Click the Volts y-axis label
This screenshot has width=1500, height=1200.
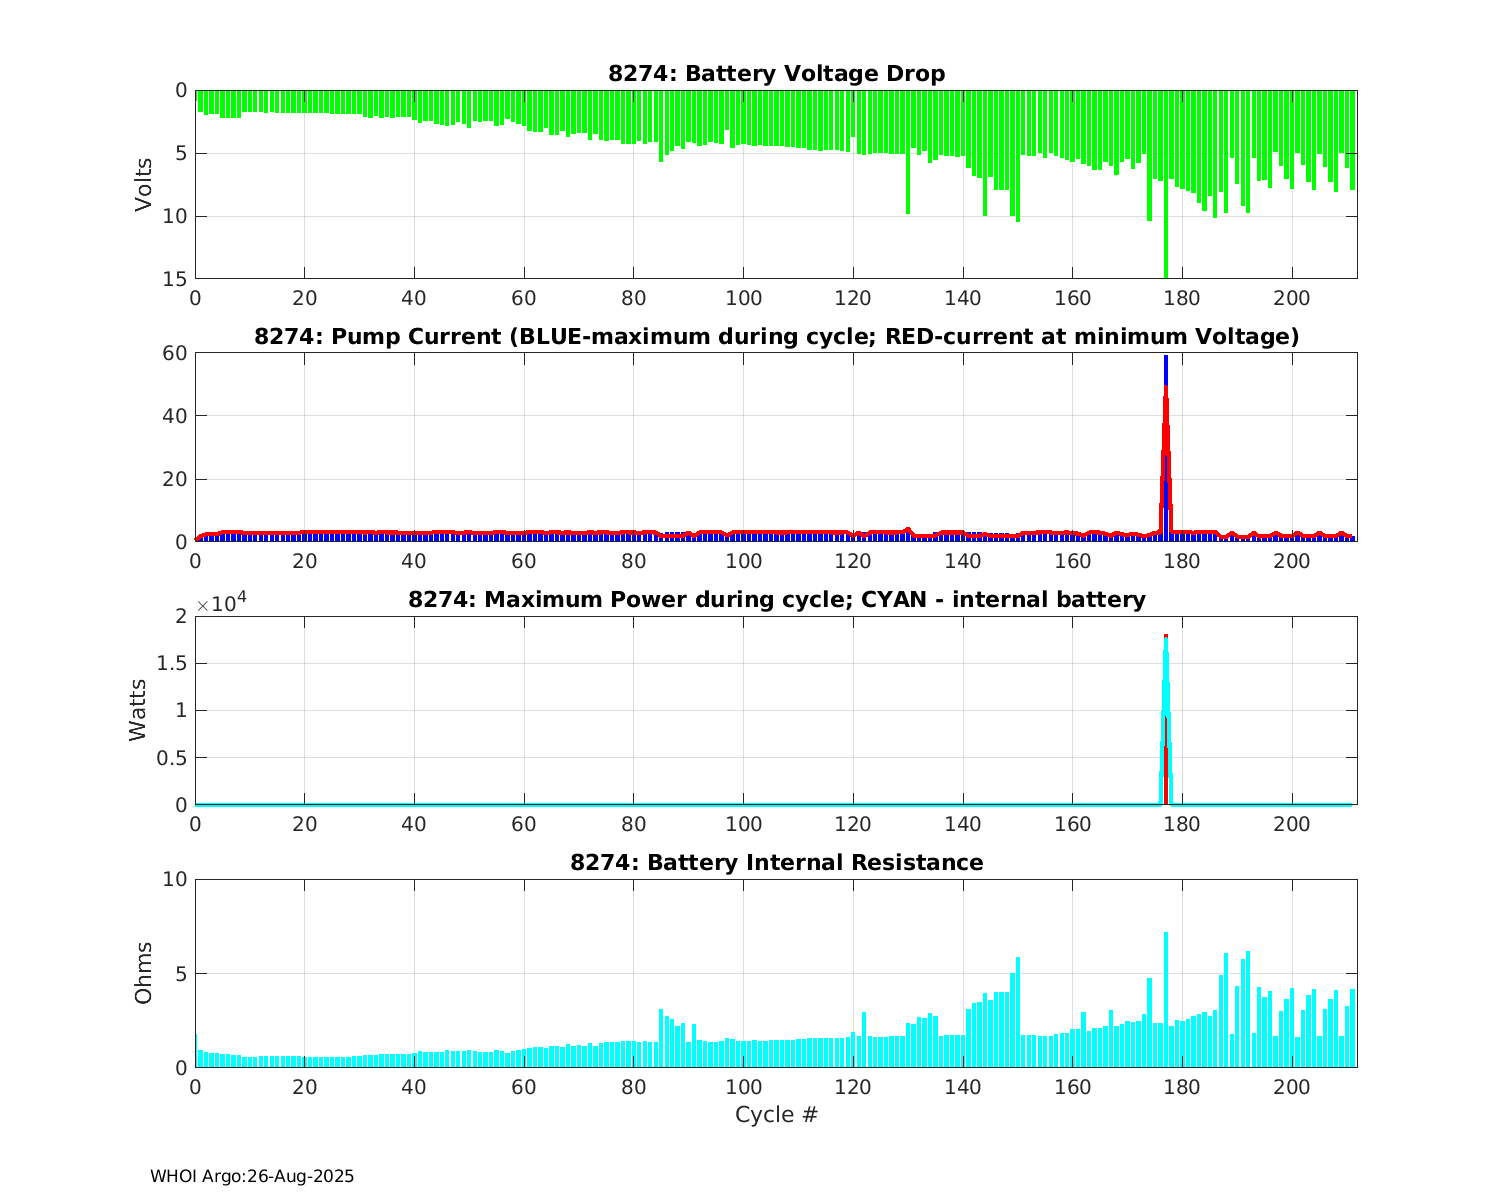pos(144,184)
